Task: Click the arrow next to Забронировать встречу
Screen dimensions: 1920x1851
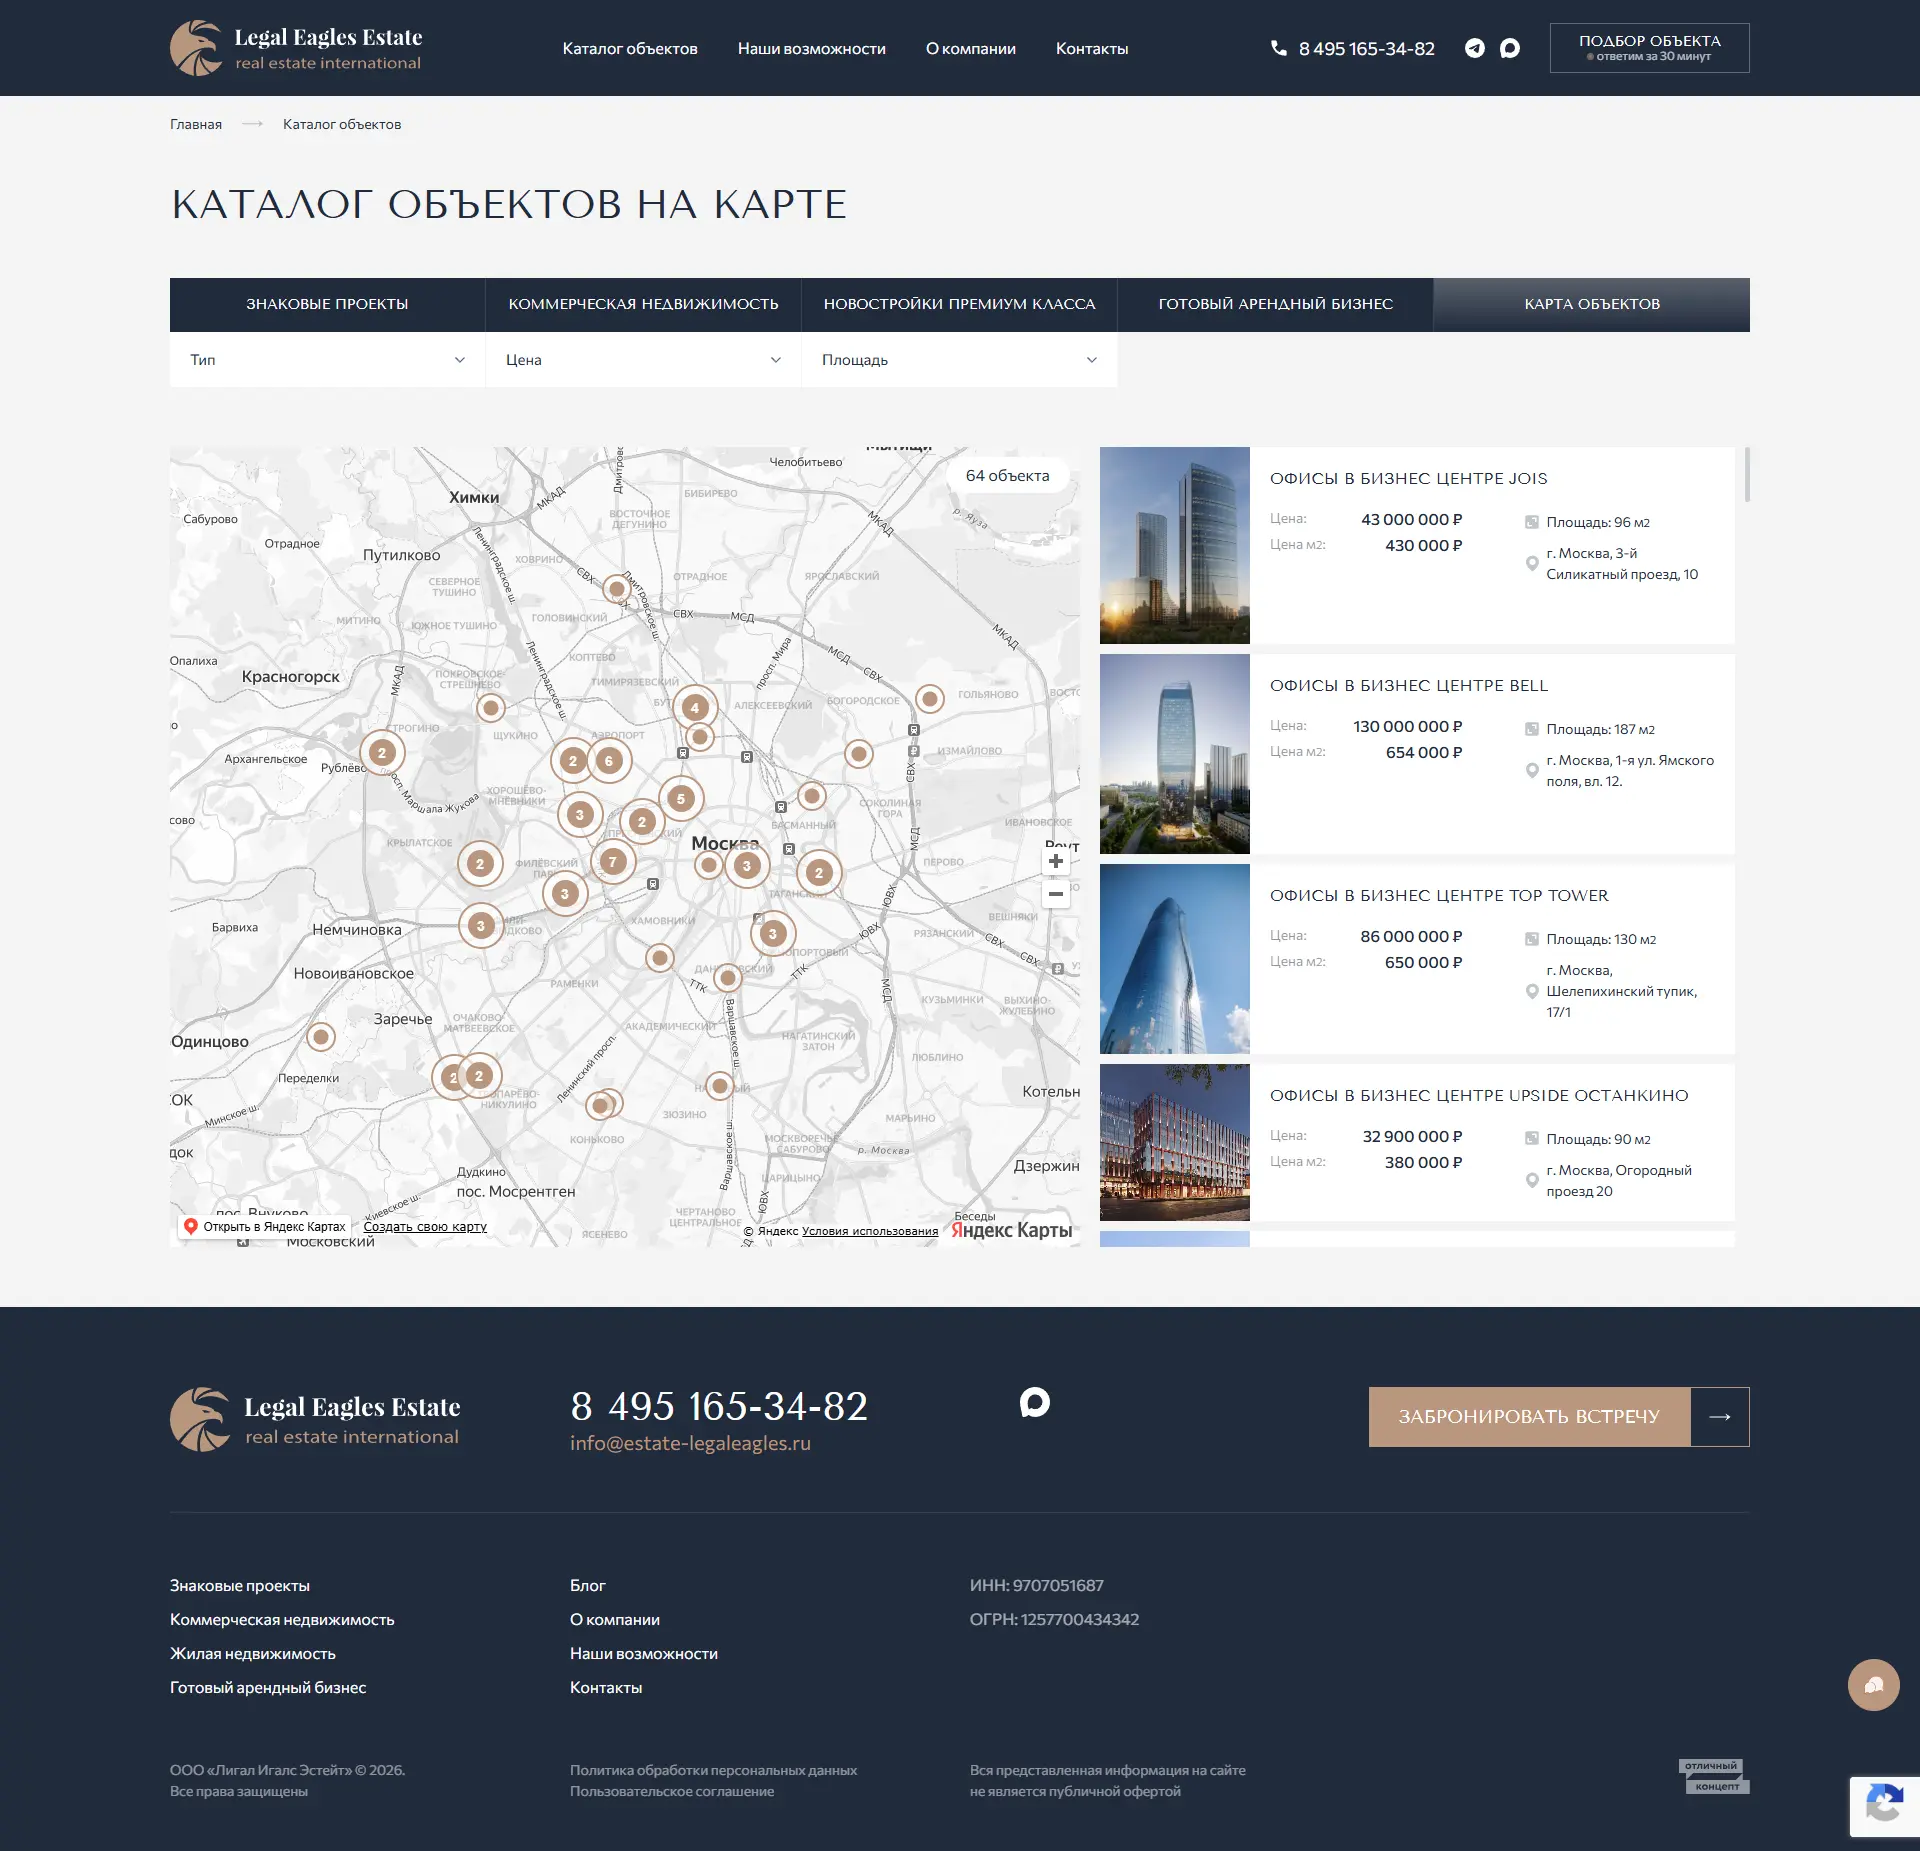Action: pyautogui.click(x=1719, y=1416)
